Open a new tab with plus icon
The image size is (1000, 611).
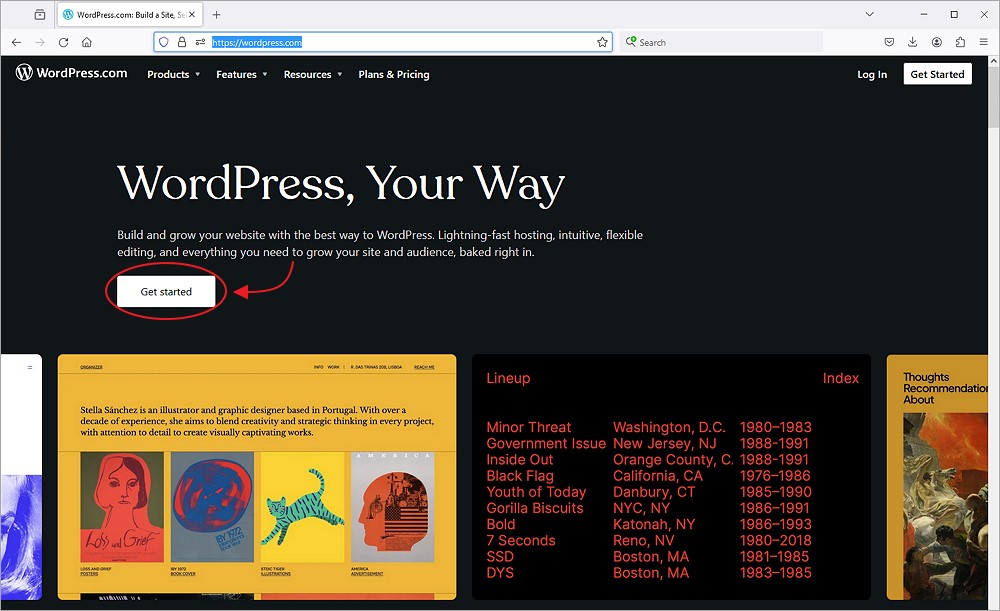coord(216,14)
